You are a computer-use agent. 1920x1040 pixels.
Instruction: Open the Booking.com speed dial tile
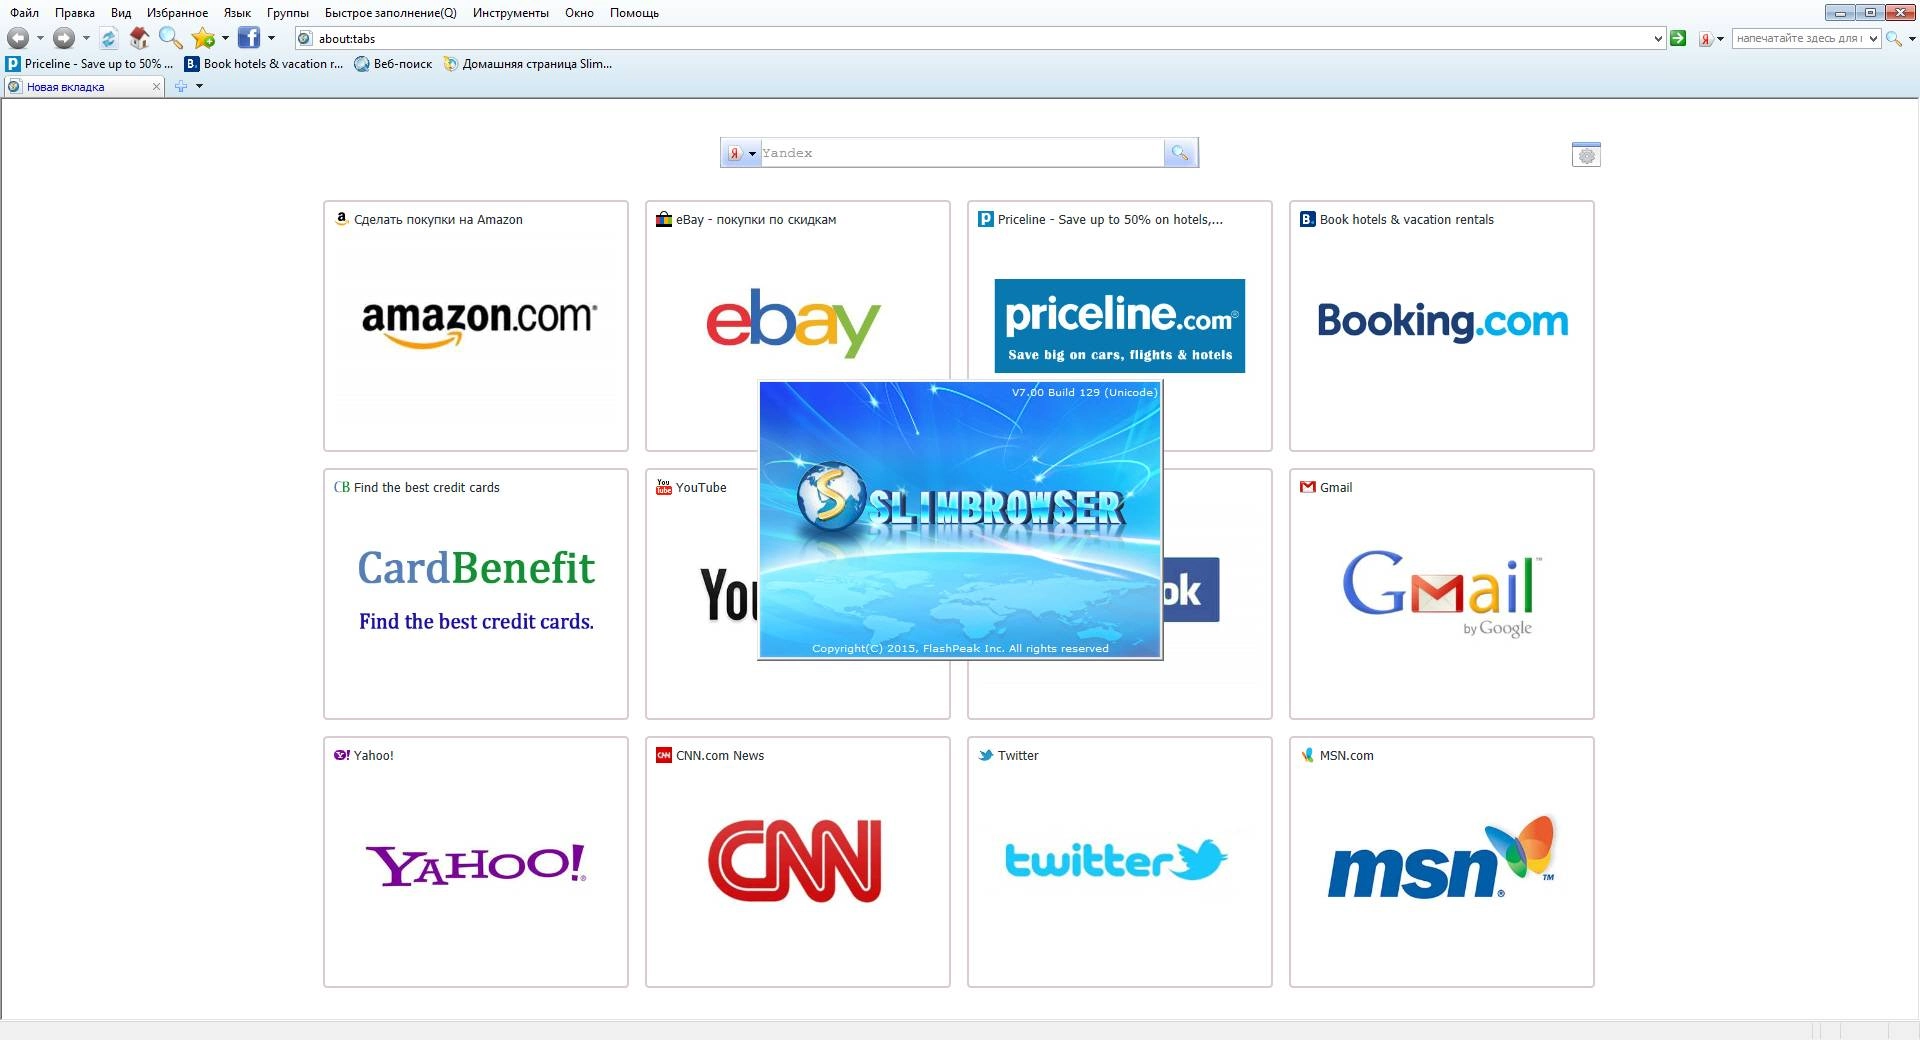tap(1441, 326)
